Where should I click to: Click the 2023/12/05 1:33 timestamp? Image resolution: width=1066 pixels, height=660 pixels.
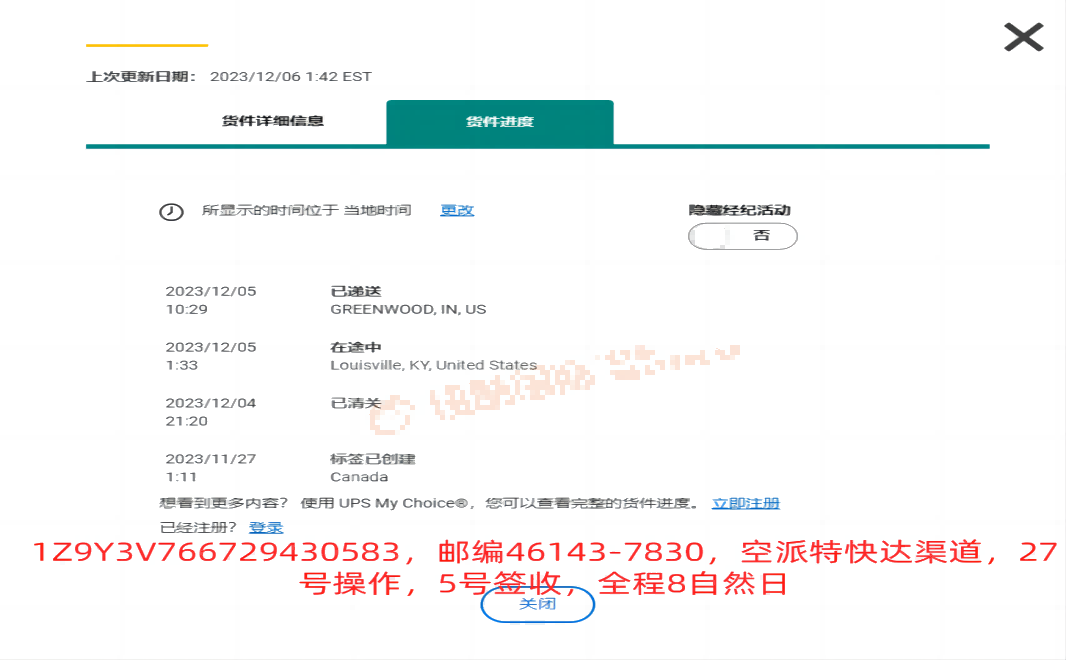211,356
